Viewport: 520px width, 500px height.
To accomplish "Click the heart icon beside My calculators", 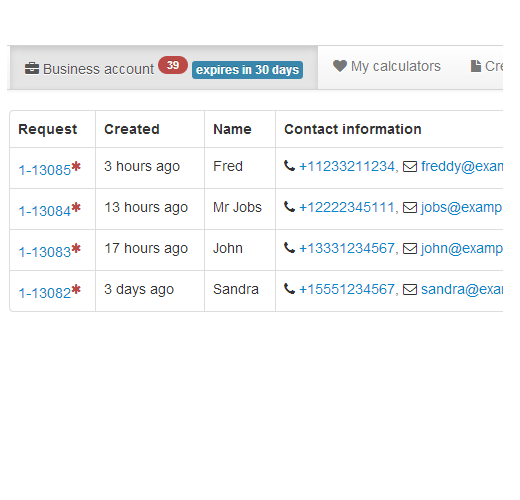I will pos(340,66).
